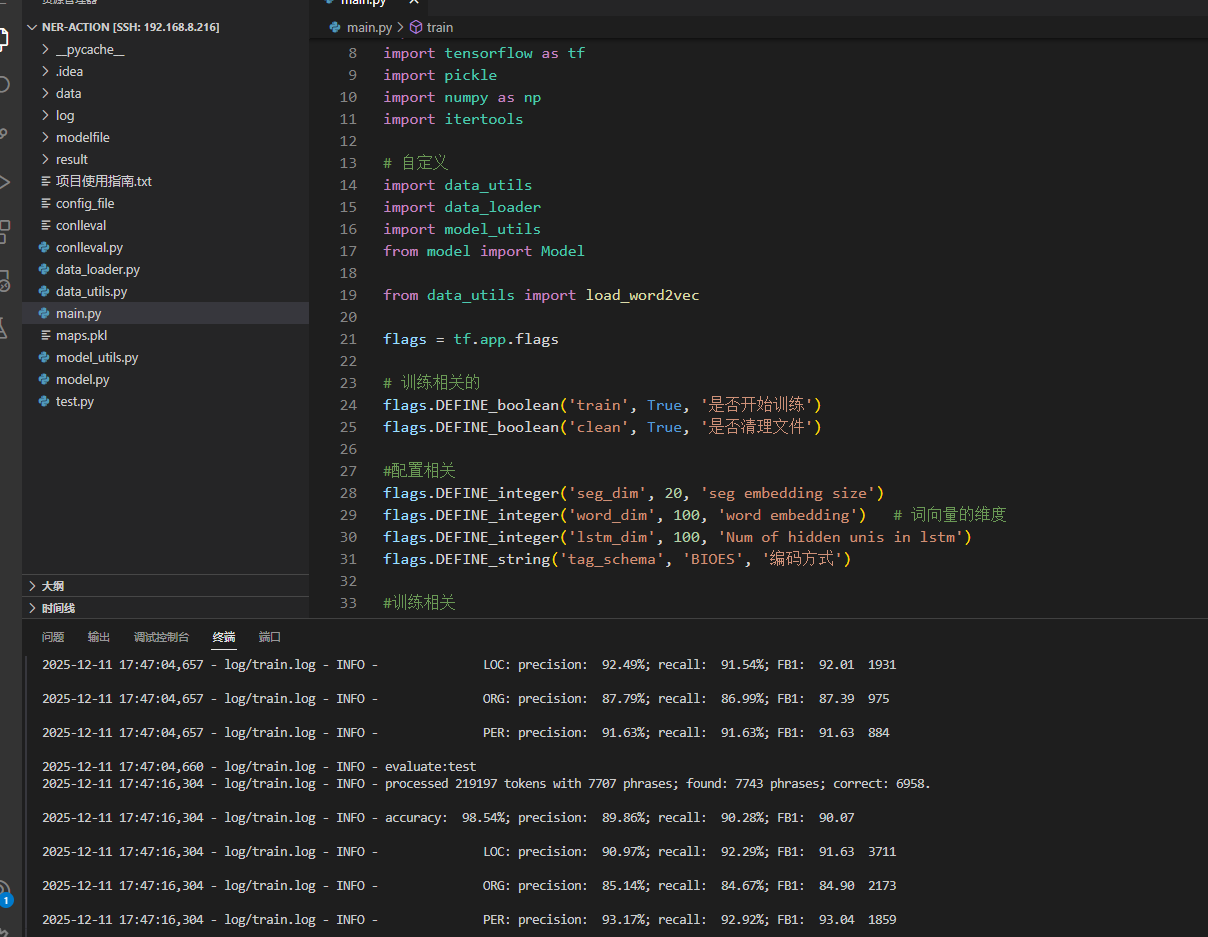Click the Python icon beside conlleval.py
This screenshot has height=937, width=1208.
click(x=44, y=247)
